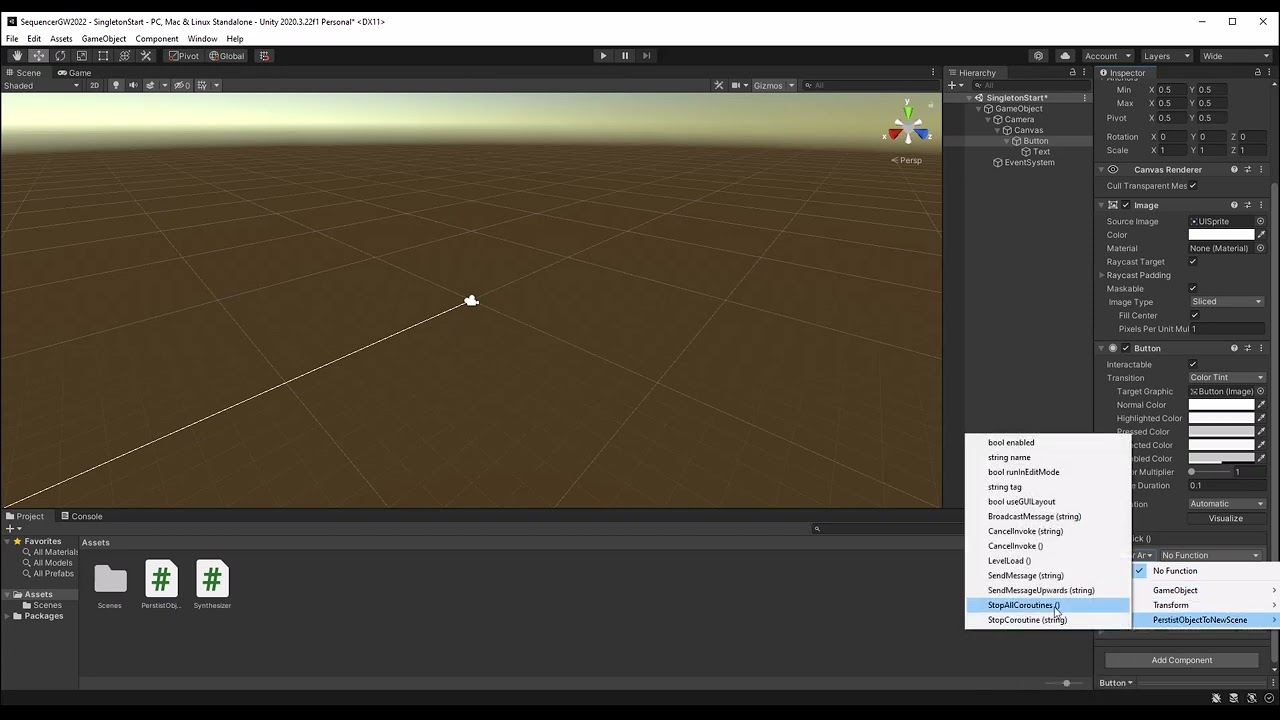This screenshot has height=720, width=1280.
Task: Open the Window menu
Action: tap(202, 39)
